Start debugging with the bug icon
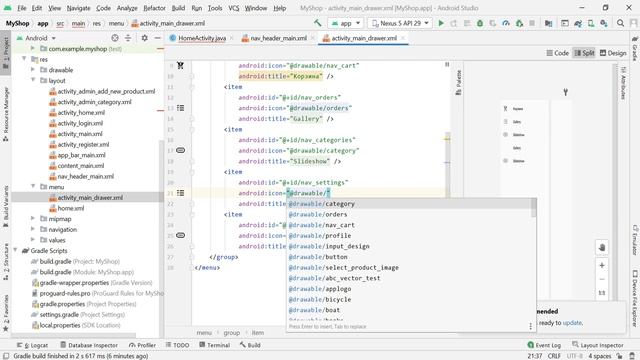The width and height of the screenshot is (640, 360). pyautogui.click(x=480, y=23)
